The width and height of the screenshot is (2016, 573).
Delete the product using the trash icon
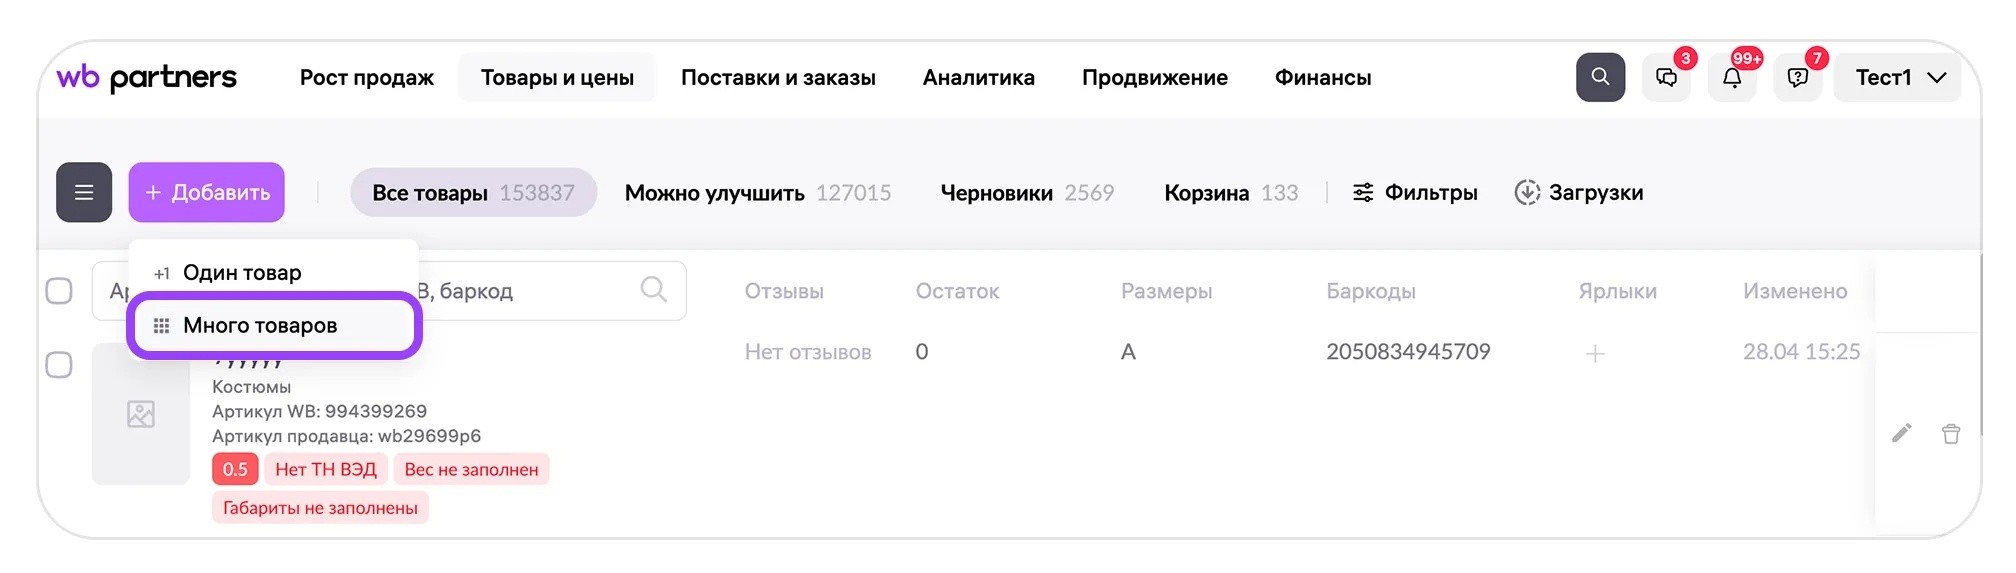[x=1951, y=434]
